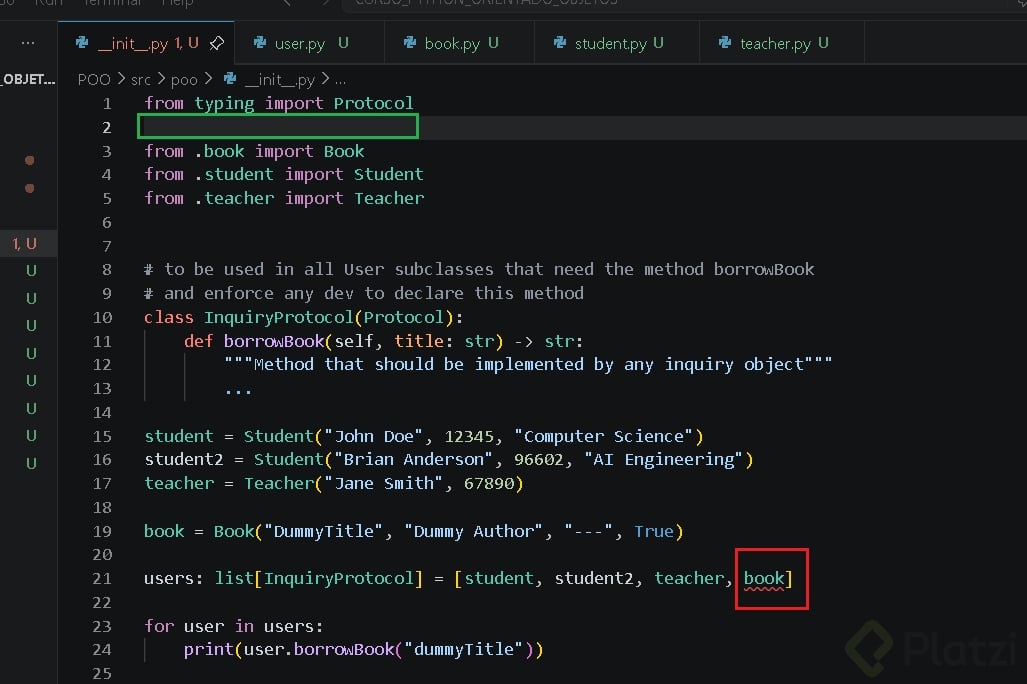Click the Teacher class name on line 5
1027x684 pixels.
pos(389,199)
